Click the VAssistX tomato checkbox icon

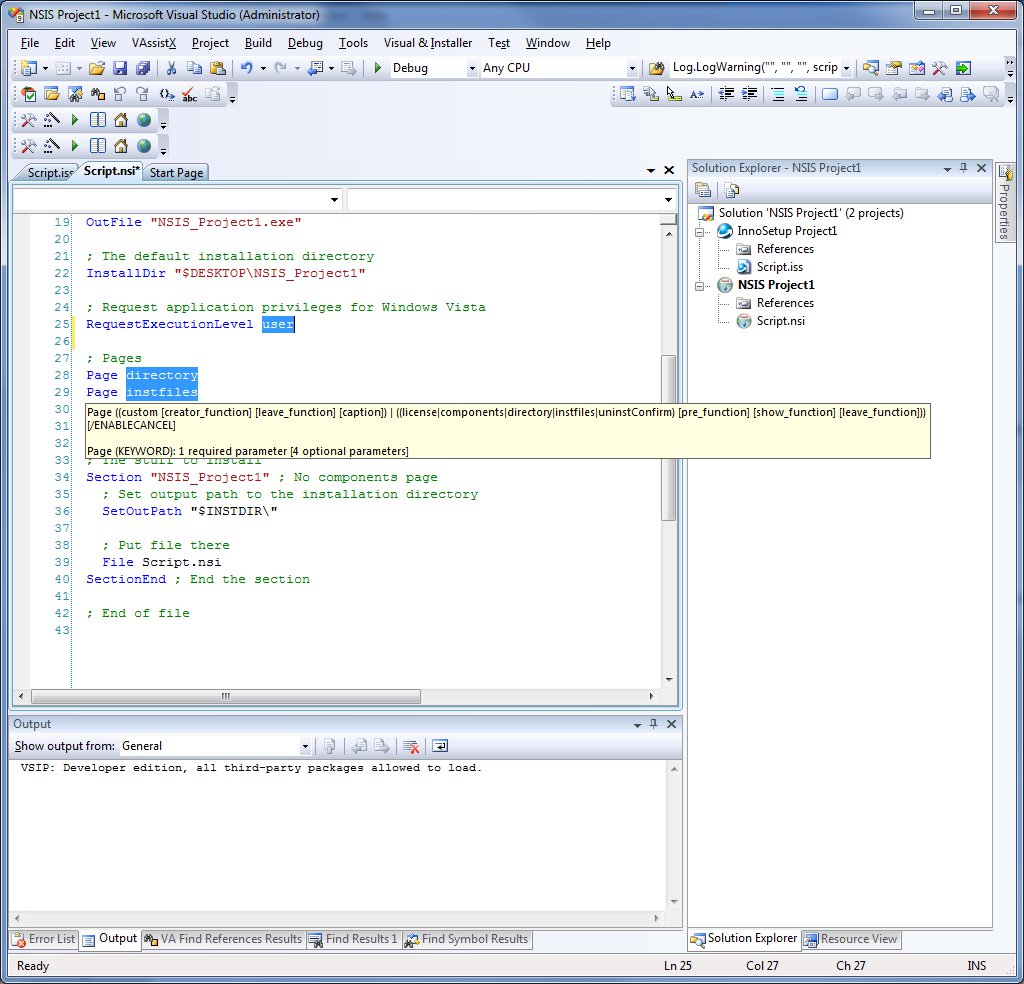[x=29, y=95]
